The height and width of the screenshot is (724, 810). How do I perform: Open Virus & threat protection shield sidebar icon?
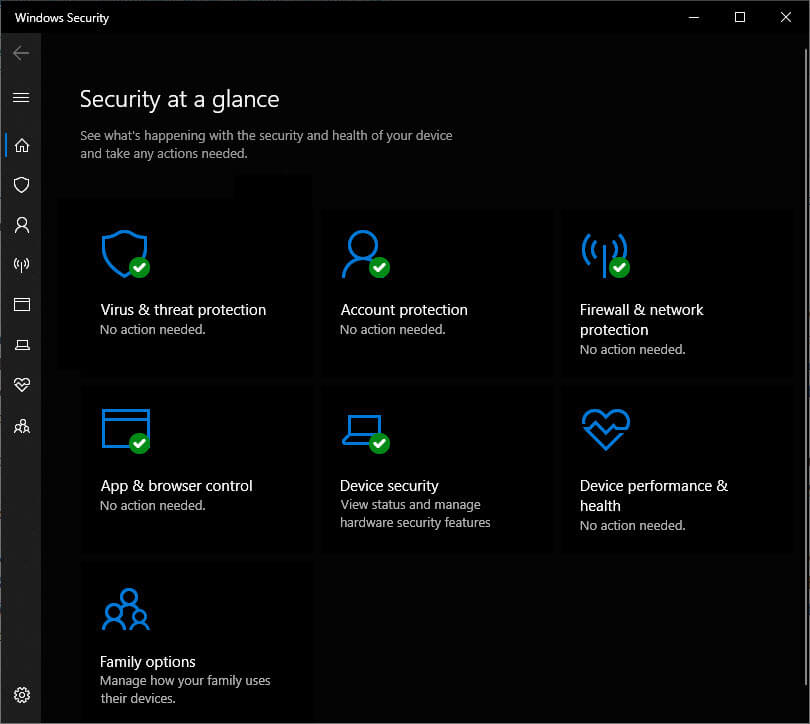(x=21, y=185)
